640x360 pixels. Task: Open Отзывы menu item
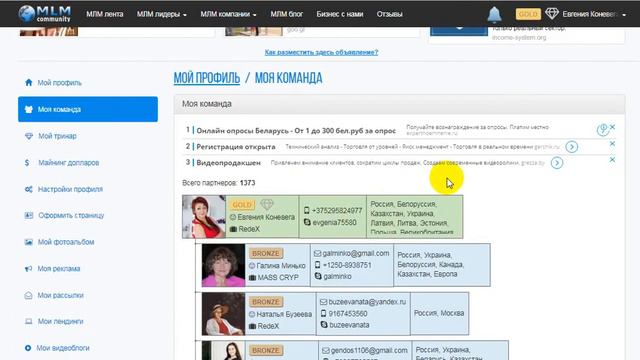tap(389, 14)
